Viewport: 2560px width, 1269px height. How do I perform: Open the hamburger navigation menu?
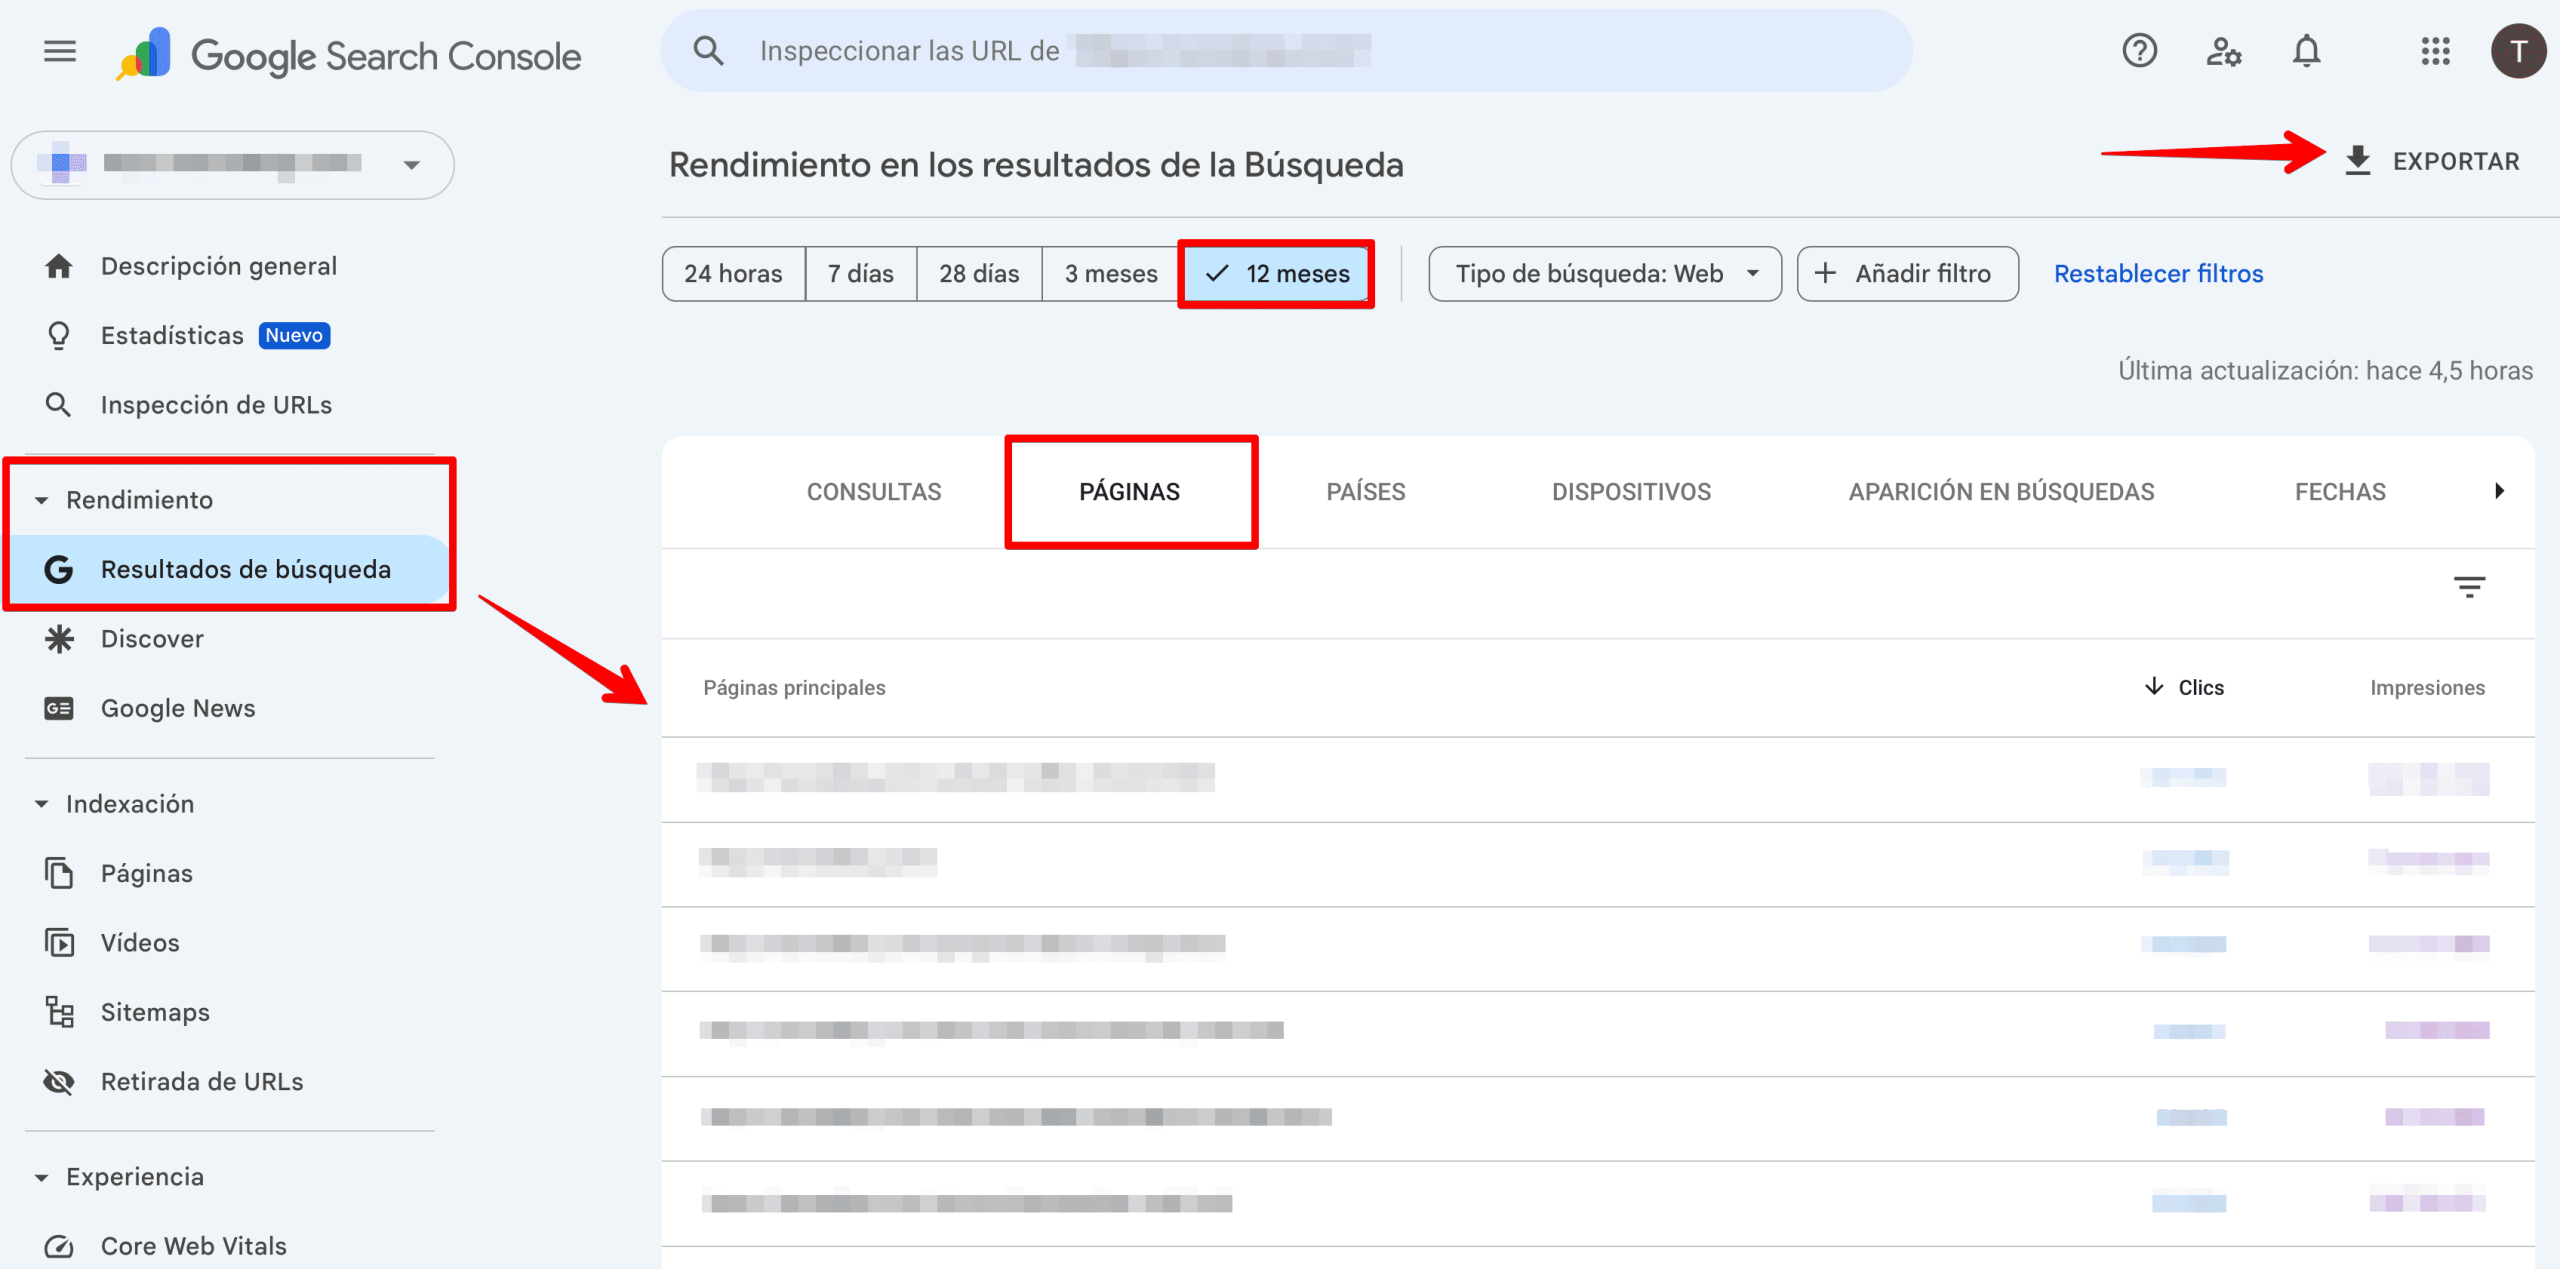click(x=60, y=51)
